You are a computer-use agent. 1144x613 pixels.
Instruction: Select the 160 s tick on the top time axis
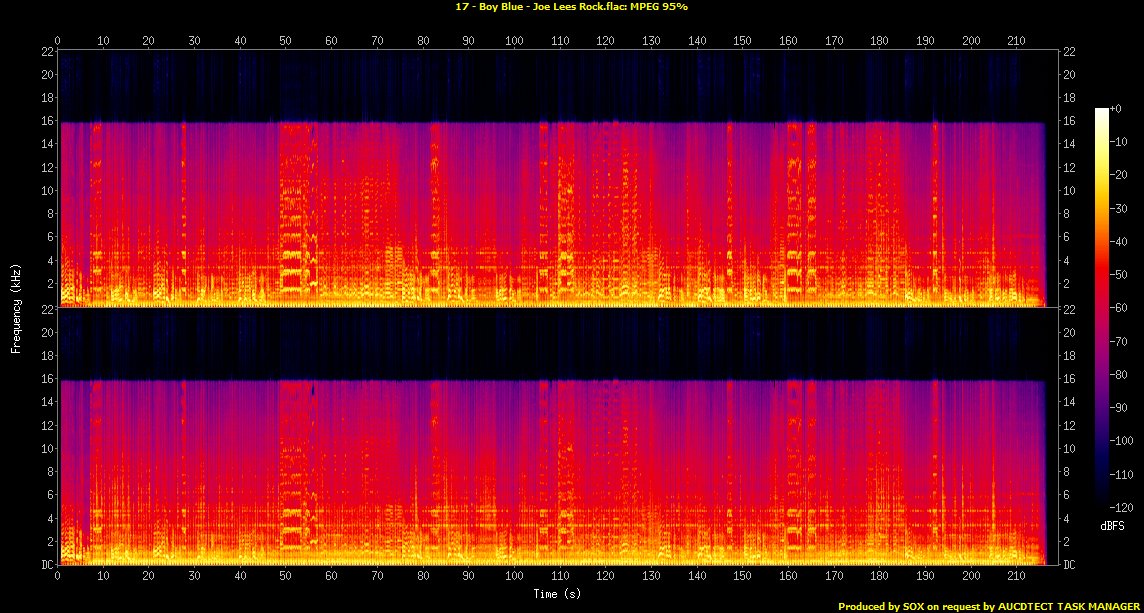(788, 41)
